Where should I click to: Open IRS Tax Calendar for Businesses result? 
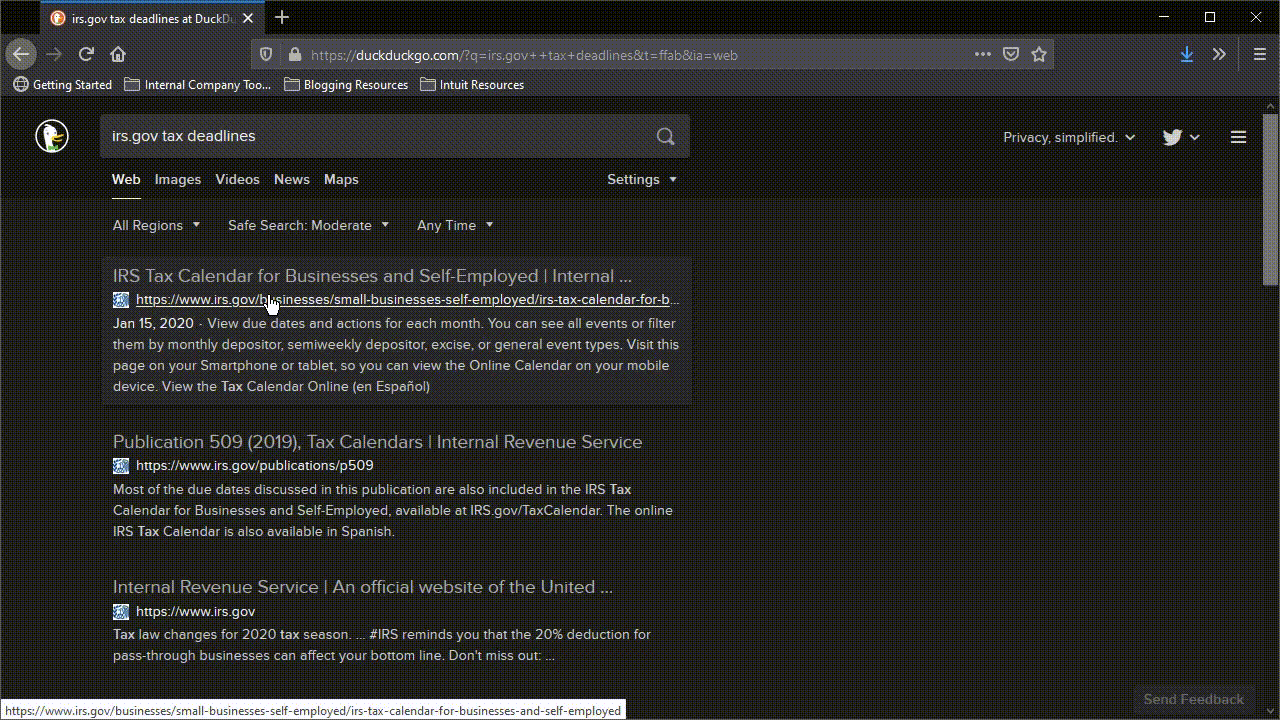coord(372,276)
